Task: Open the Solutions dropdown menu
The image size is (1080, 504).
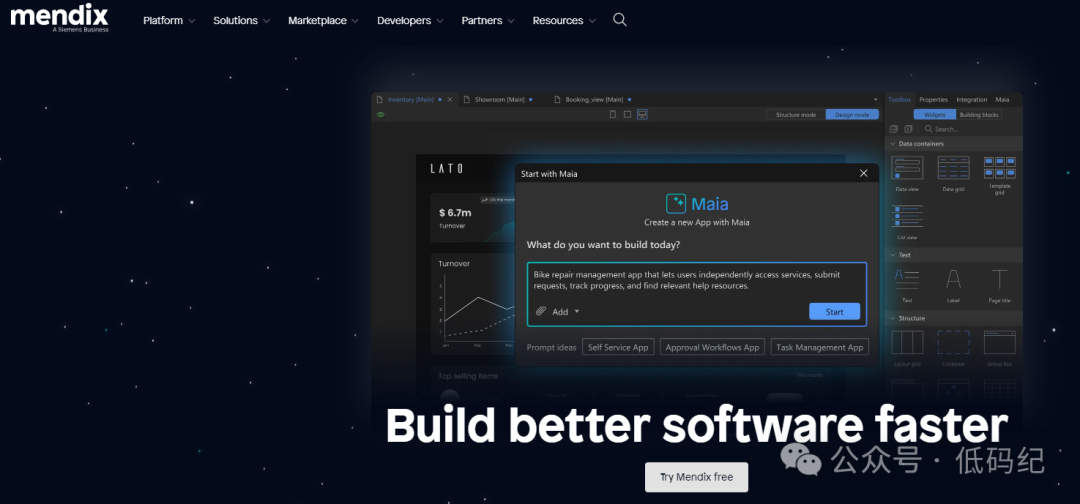Action: coord(242,21)
